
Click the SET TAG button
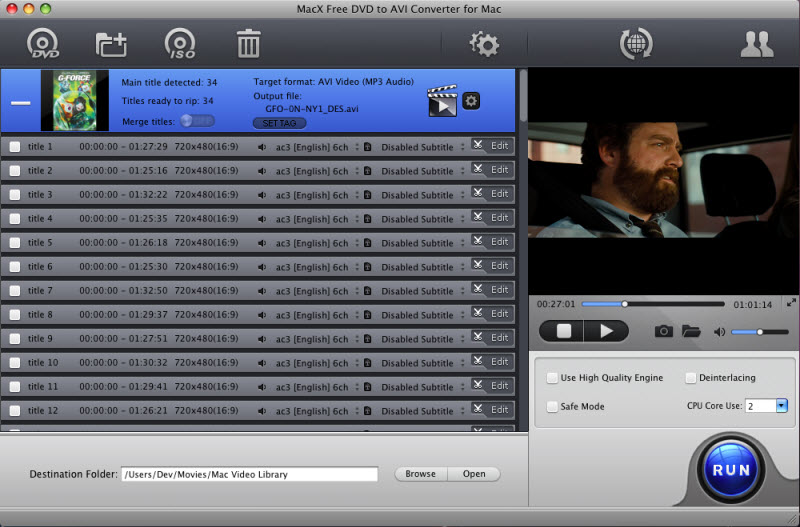pos(280,123)
